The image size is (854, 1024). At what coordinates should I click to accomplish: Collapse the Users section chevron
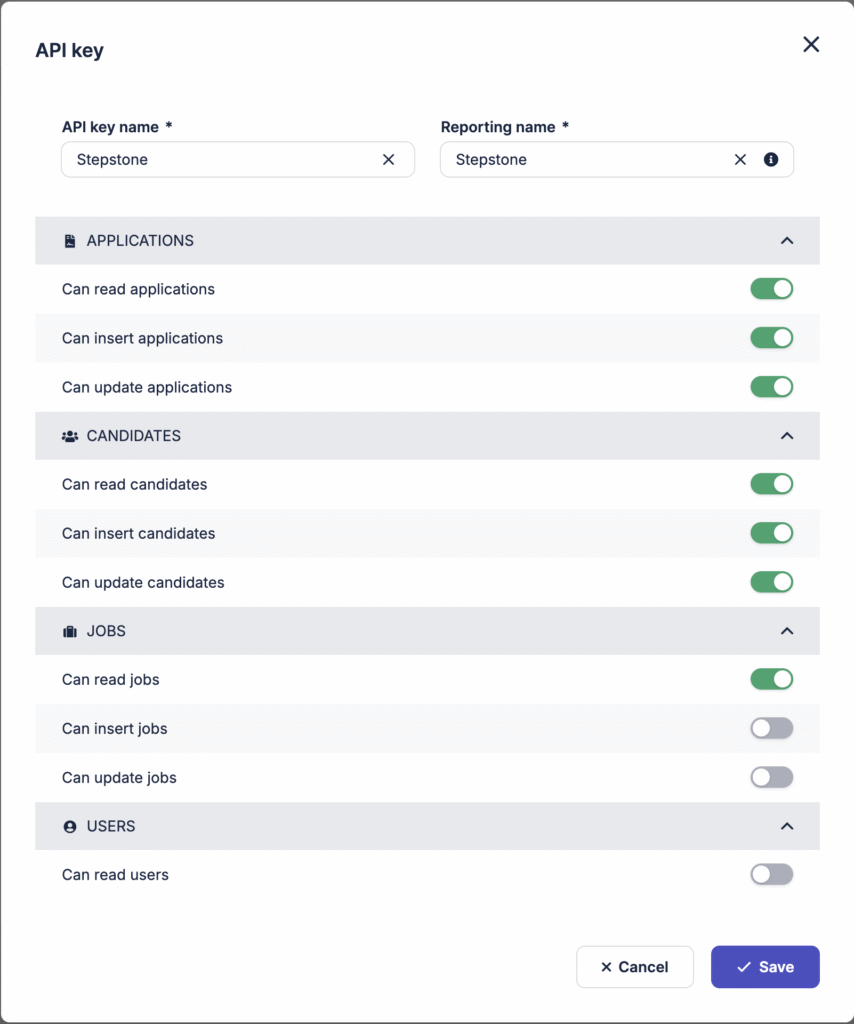click(x=787, y=826)
